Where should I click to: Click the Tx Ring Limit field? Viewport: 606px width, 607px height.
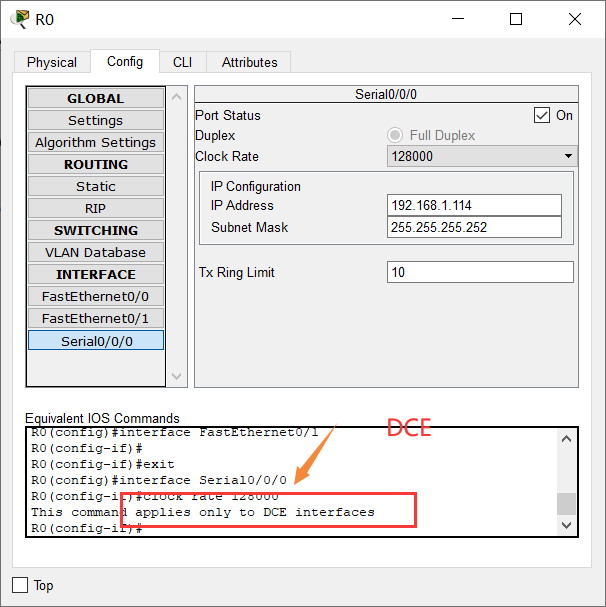[x=480, y=272]
